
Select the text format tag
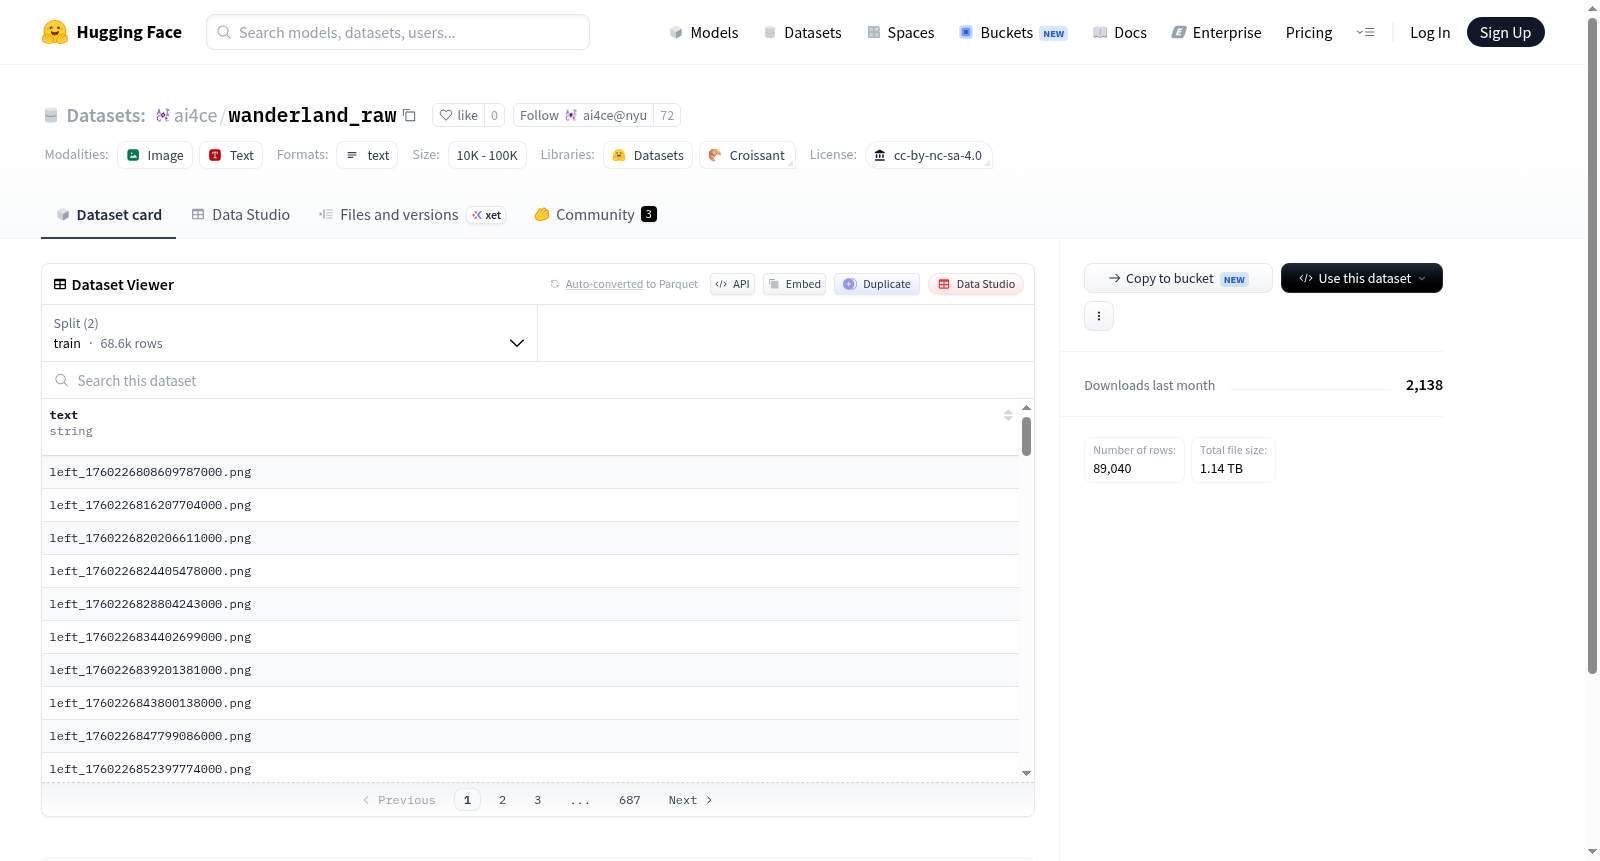pos(367,155)
